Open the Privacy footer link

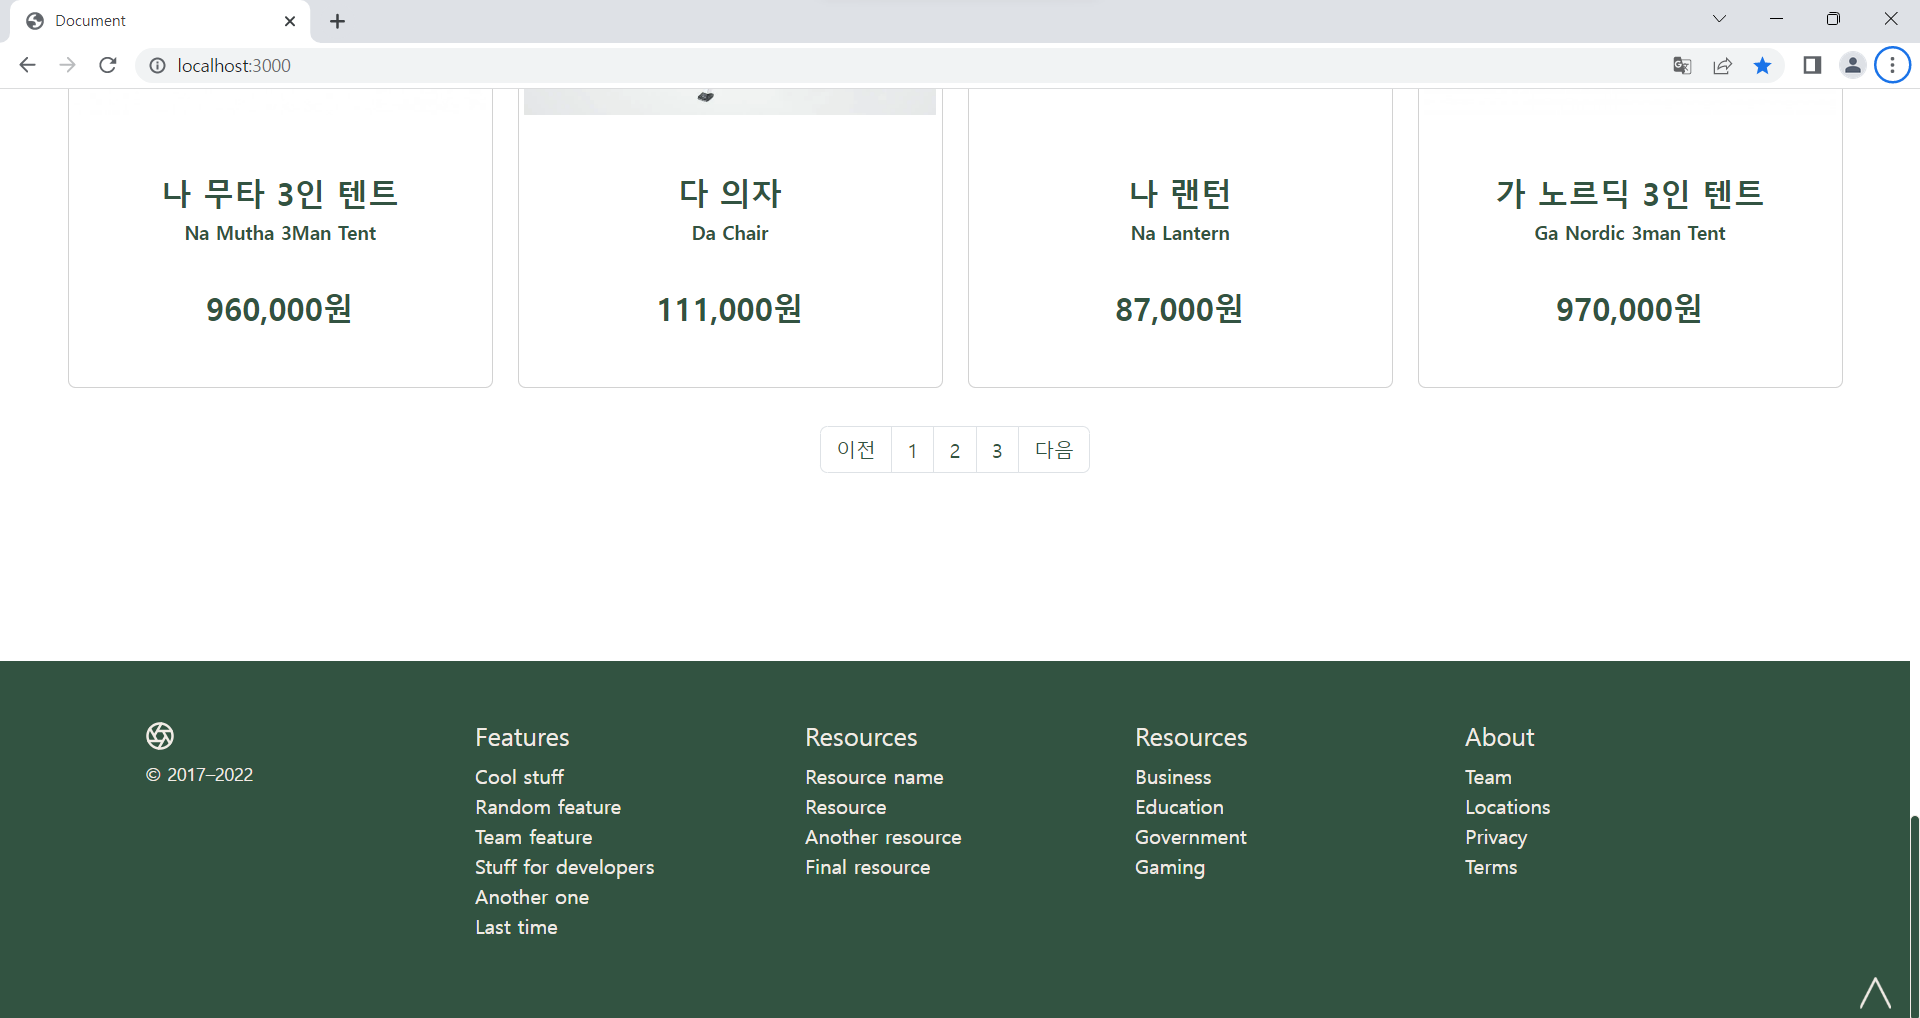point(1496,837)
